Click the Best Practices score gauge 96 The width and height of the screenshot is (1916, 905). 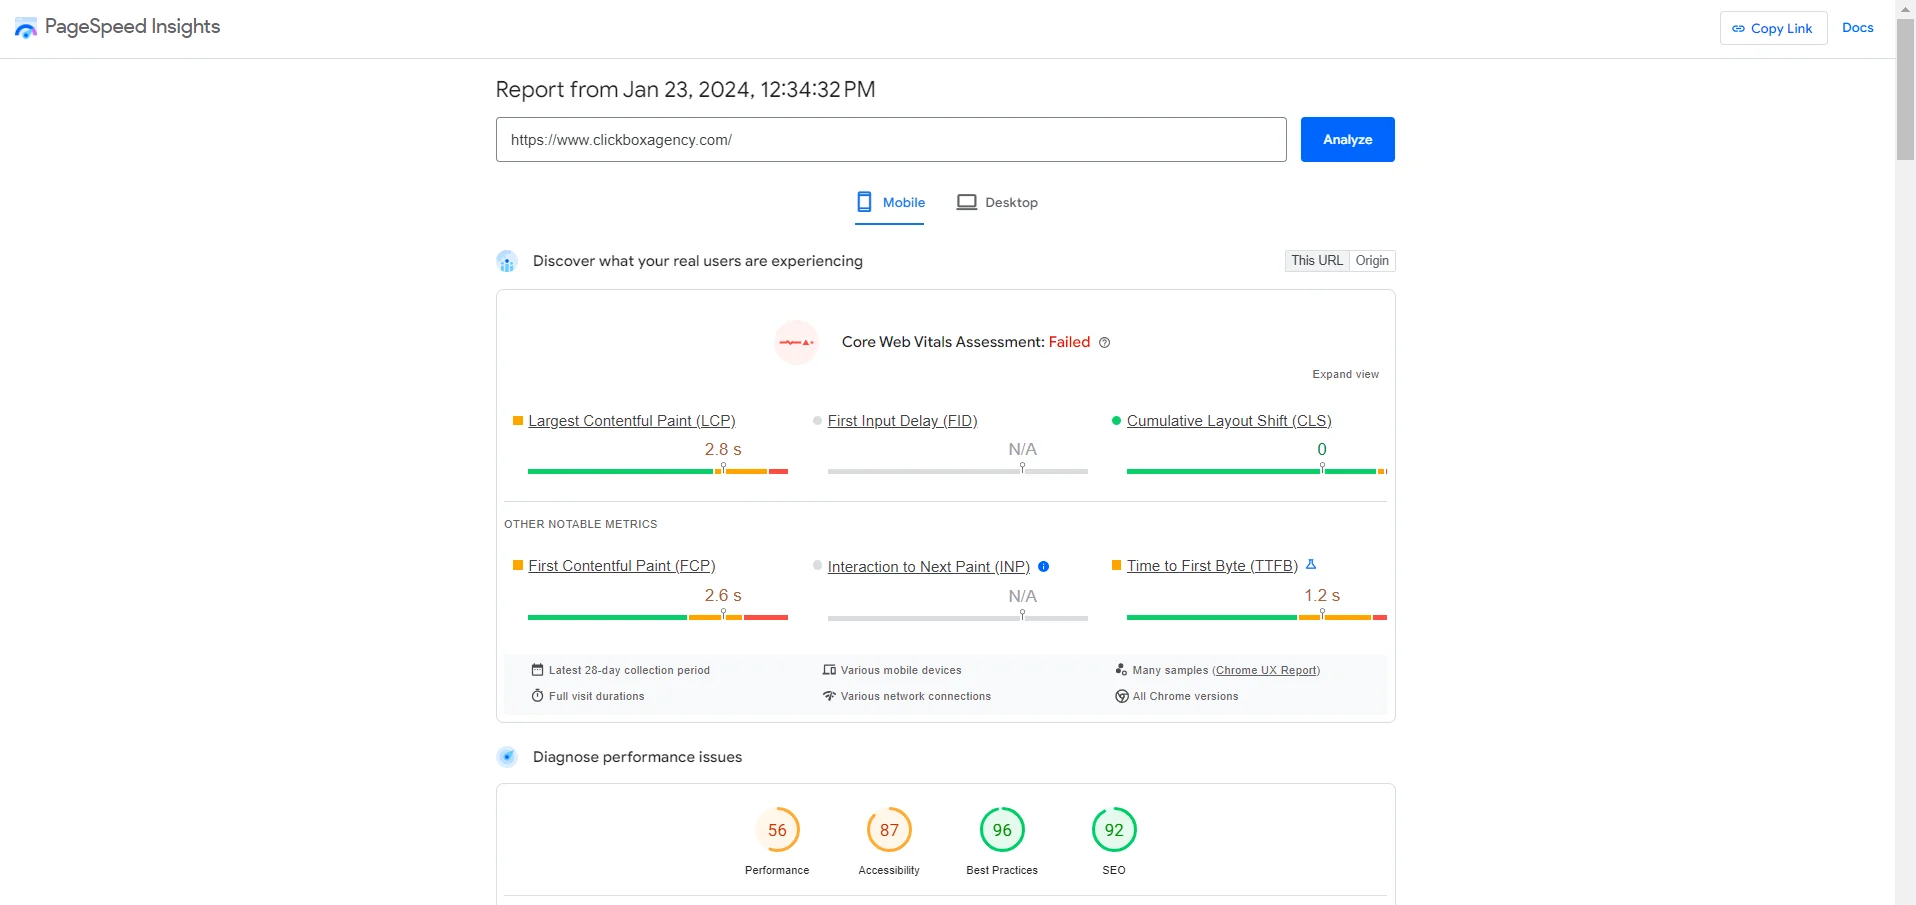pos(1002,830)
